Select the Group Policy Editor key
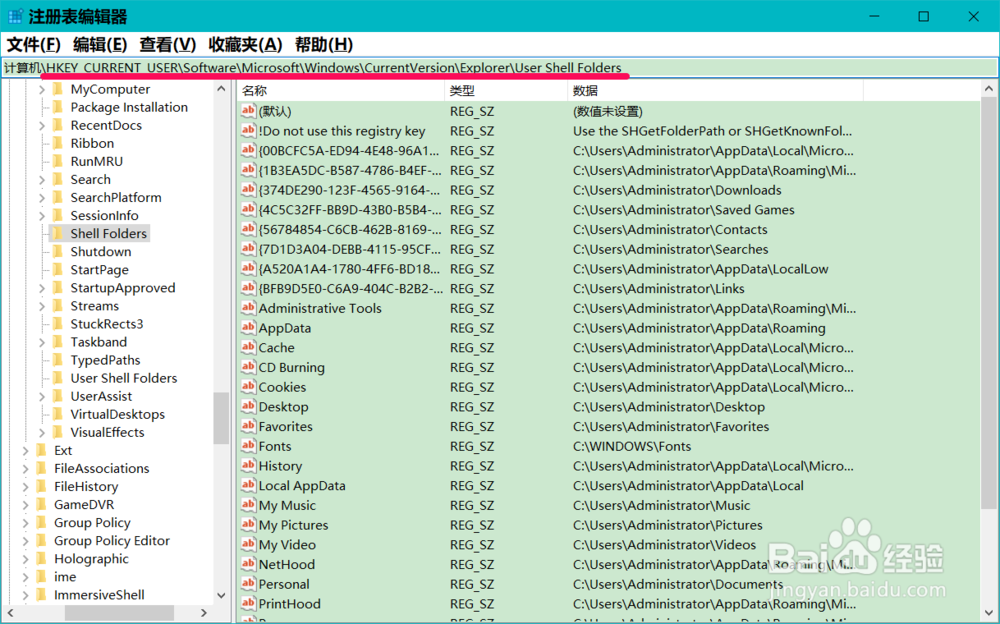 pos(112,540)
